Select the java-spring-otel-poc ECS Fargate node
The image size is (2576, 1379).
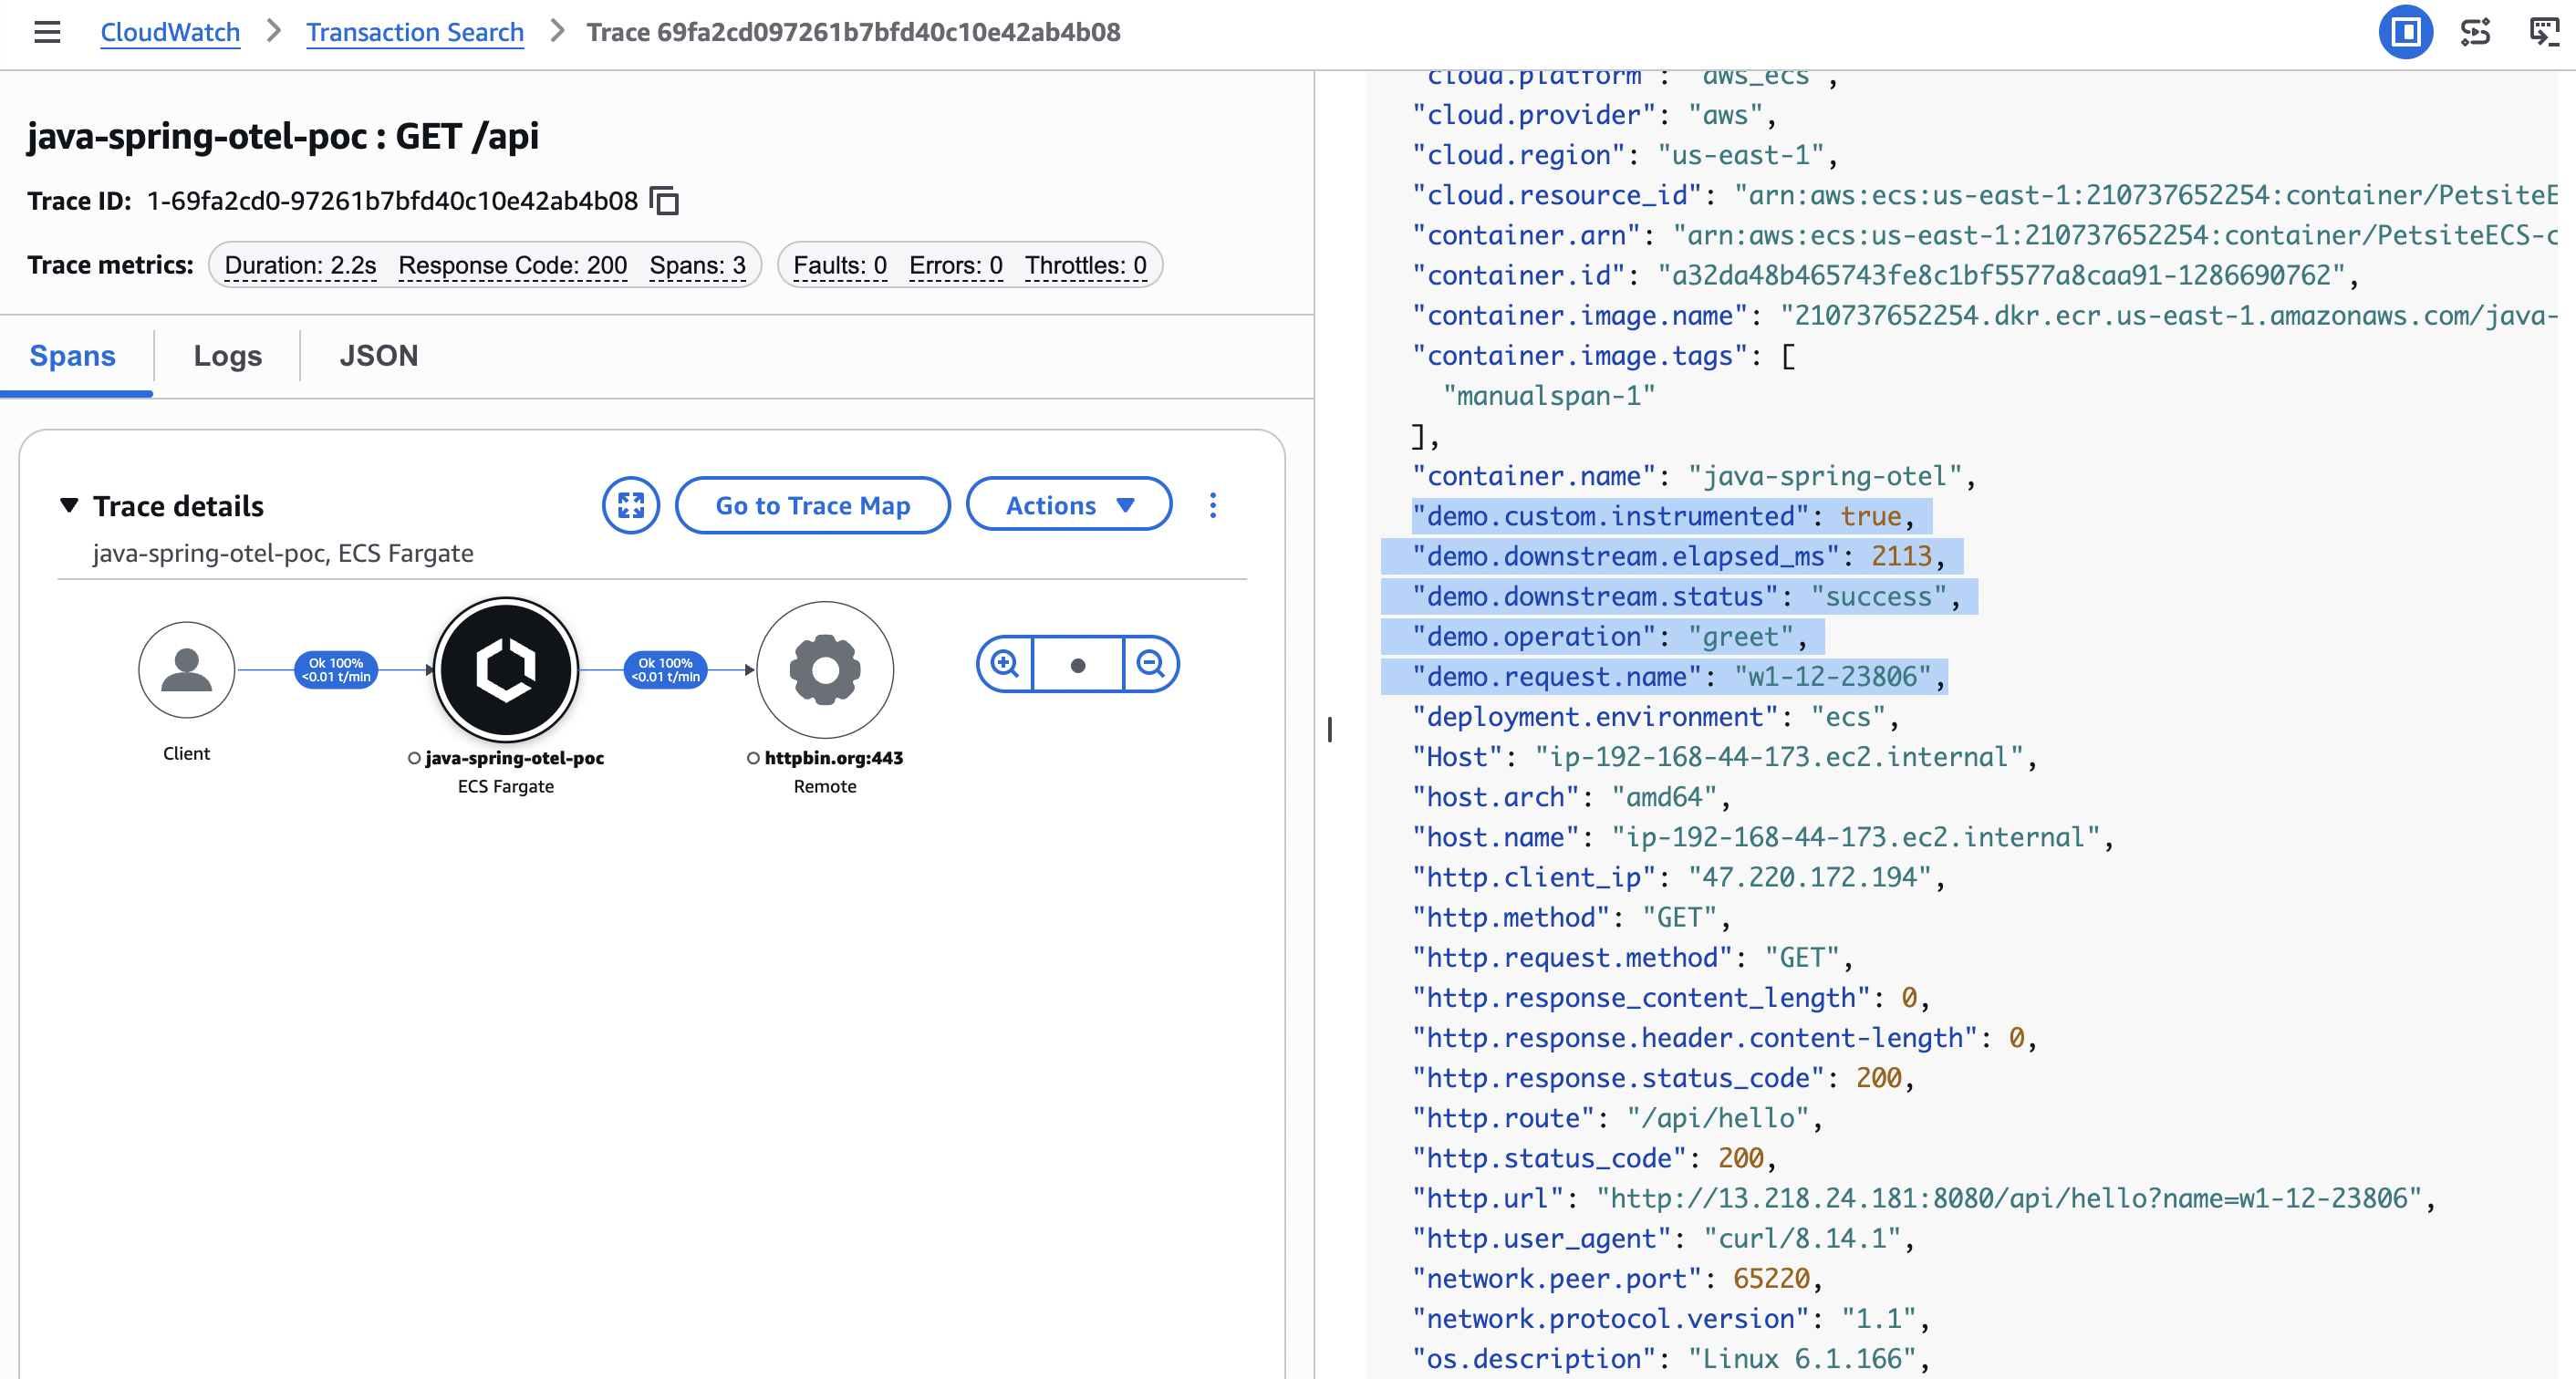[506, 670]
